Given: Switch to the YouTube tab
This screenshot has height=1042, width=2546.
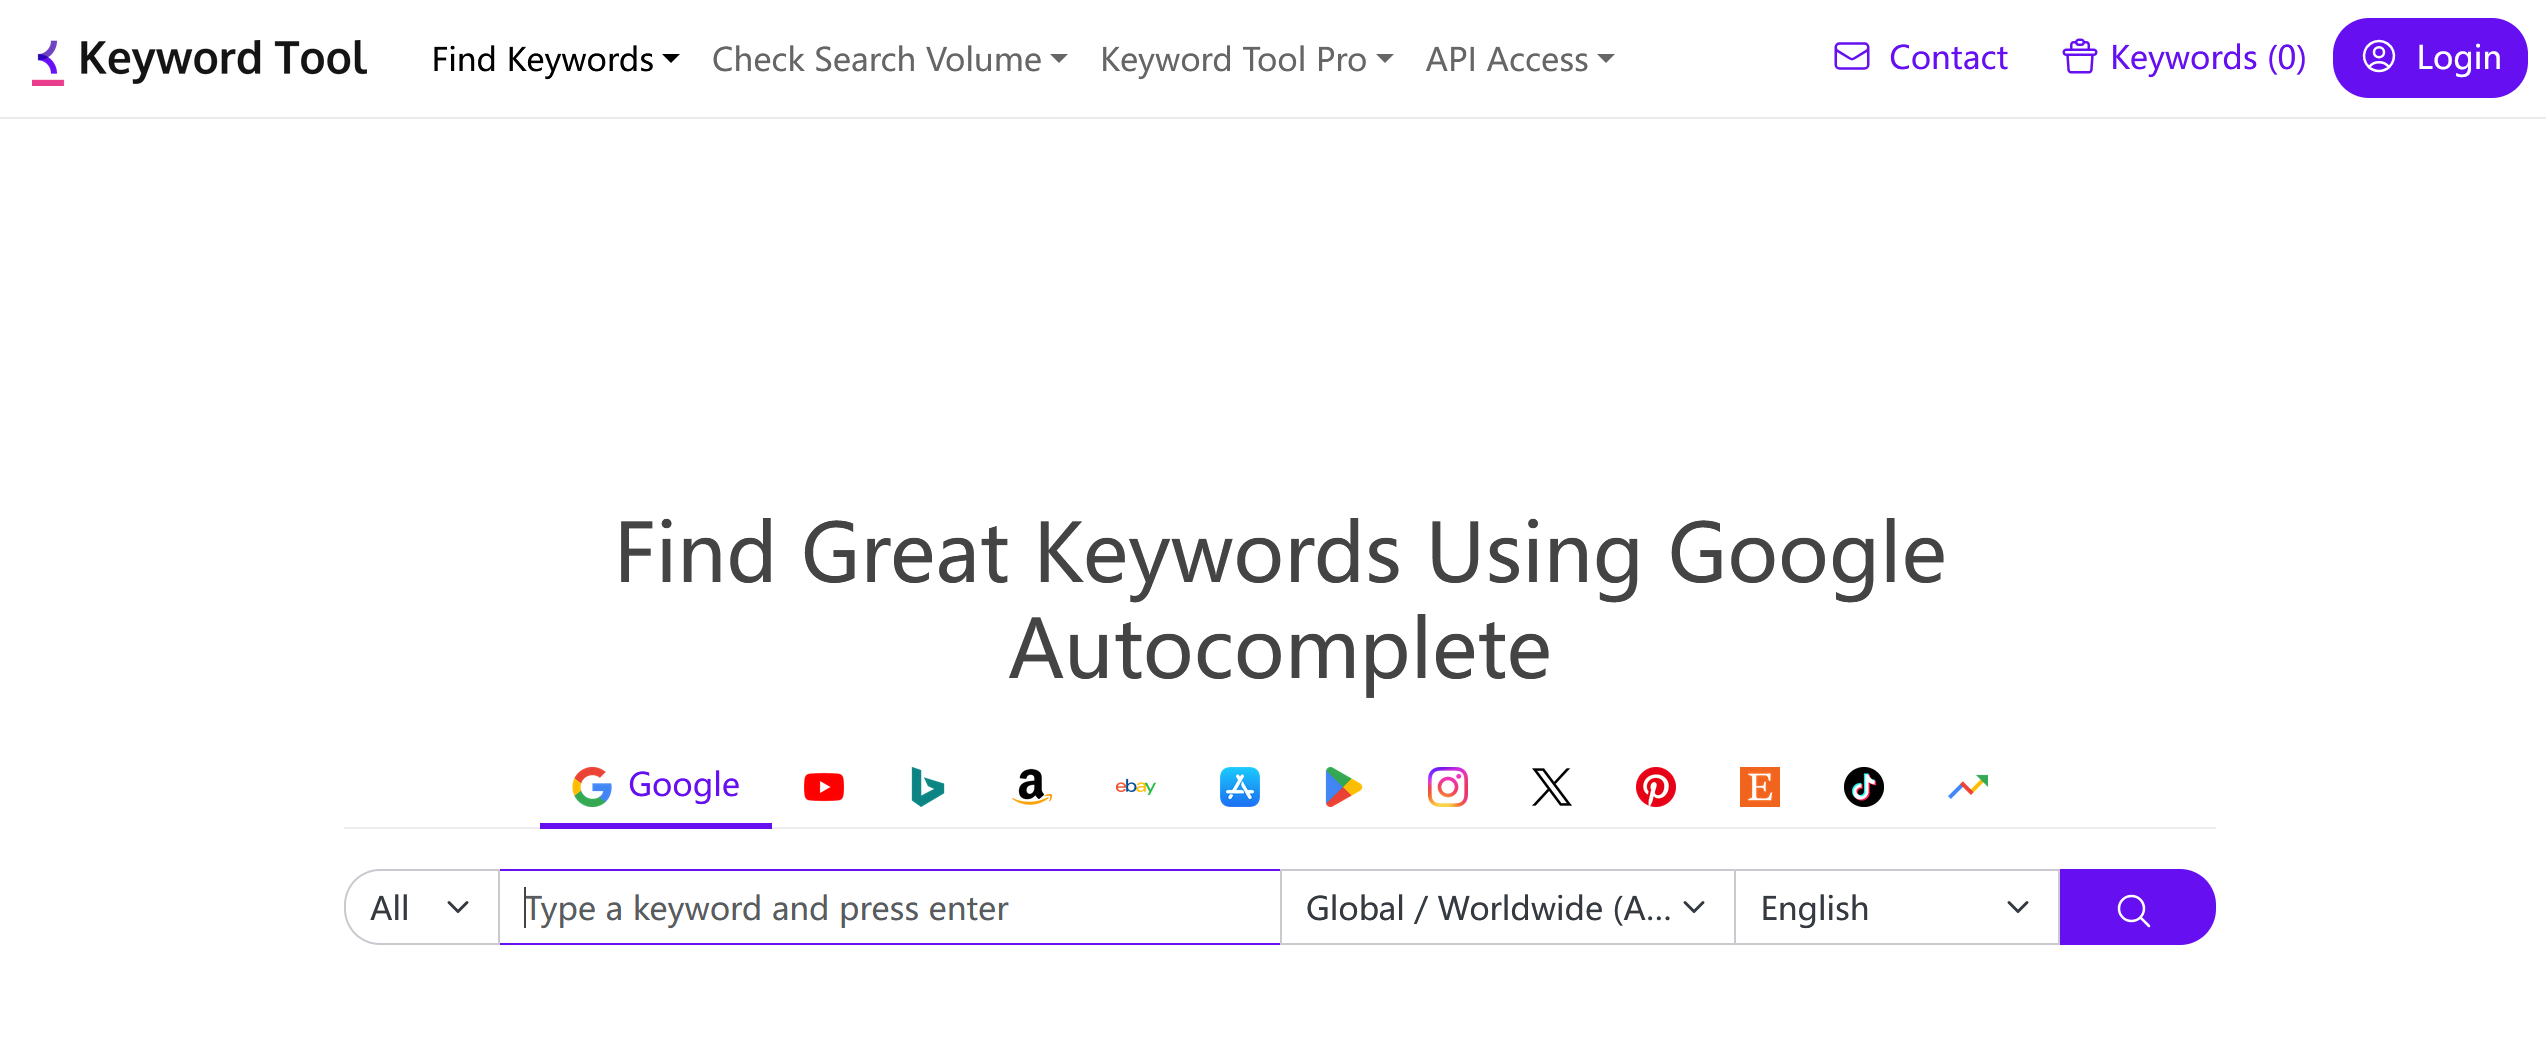Looking at the screenshot, I should (x=824, y=787).
